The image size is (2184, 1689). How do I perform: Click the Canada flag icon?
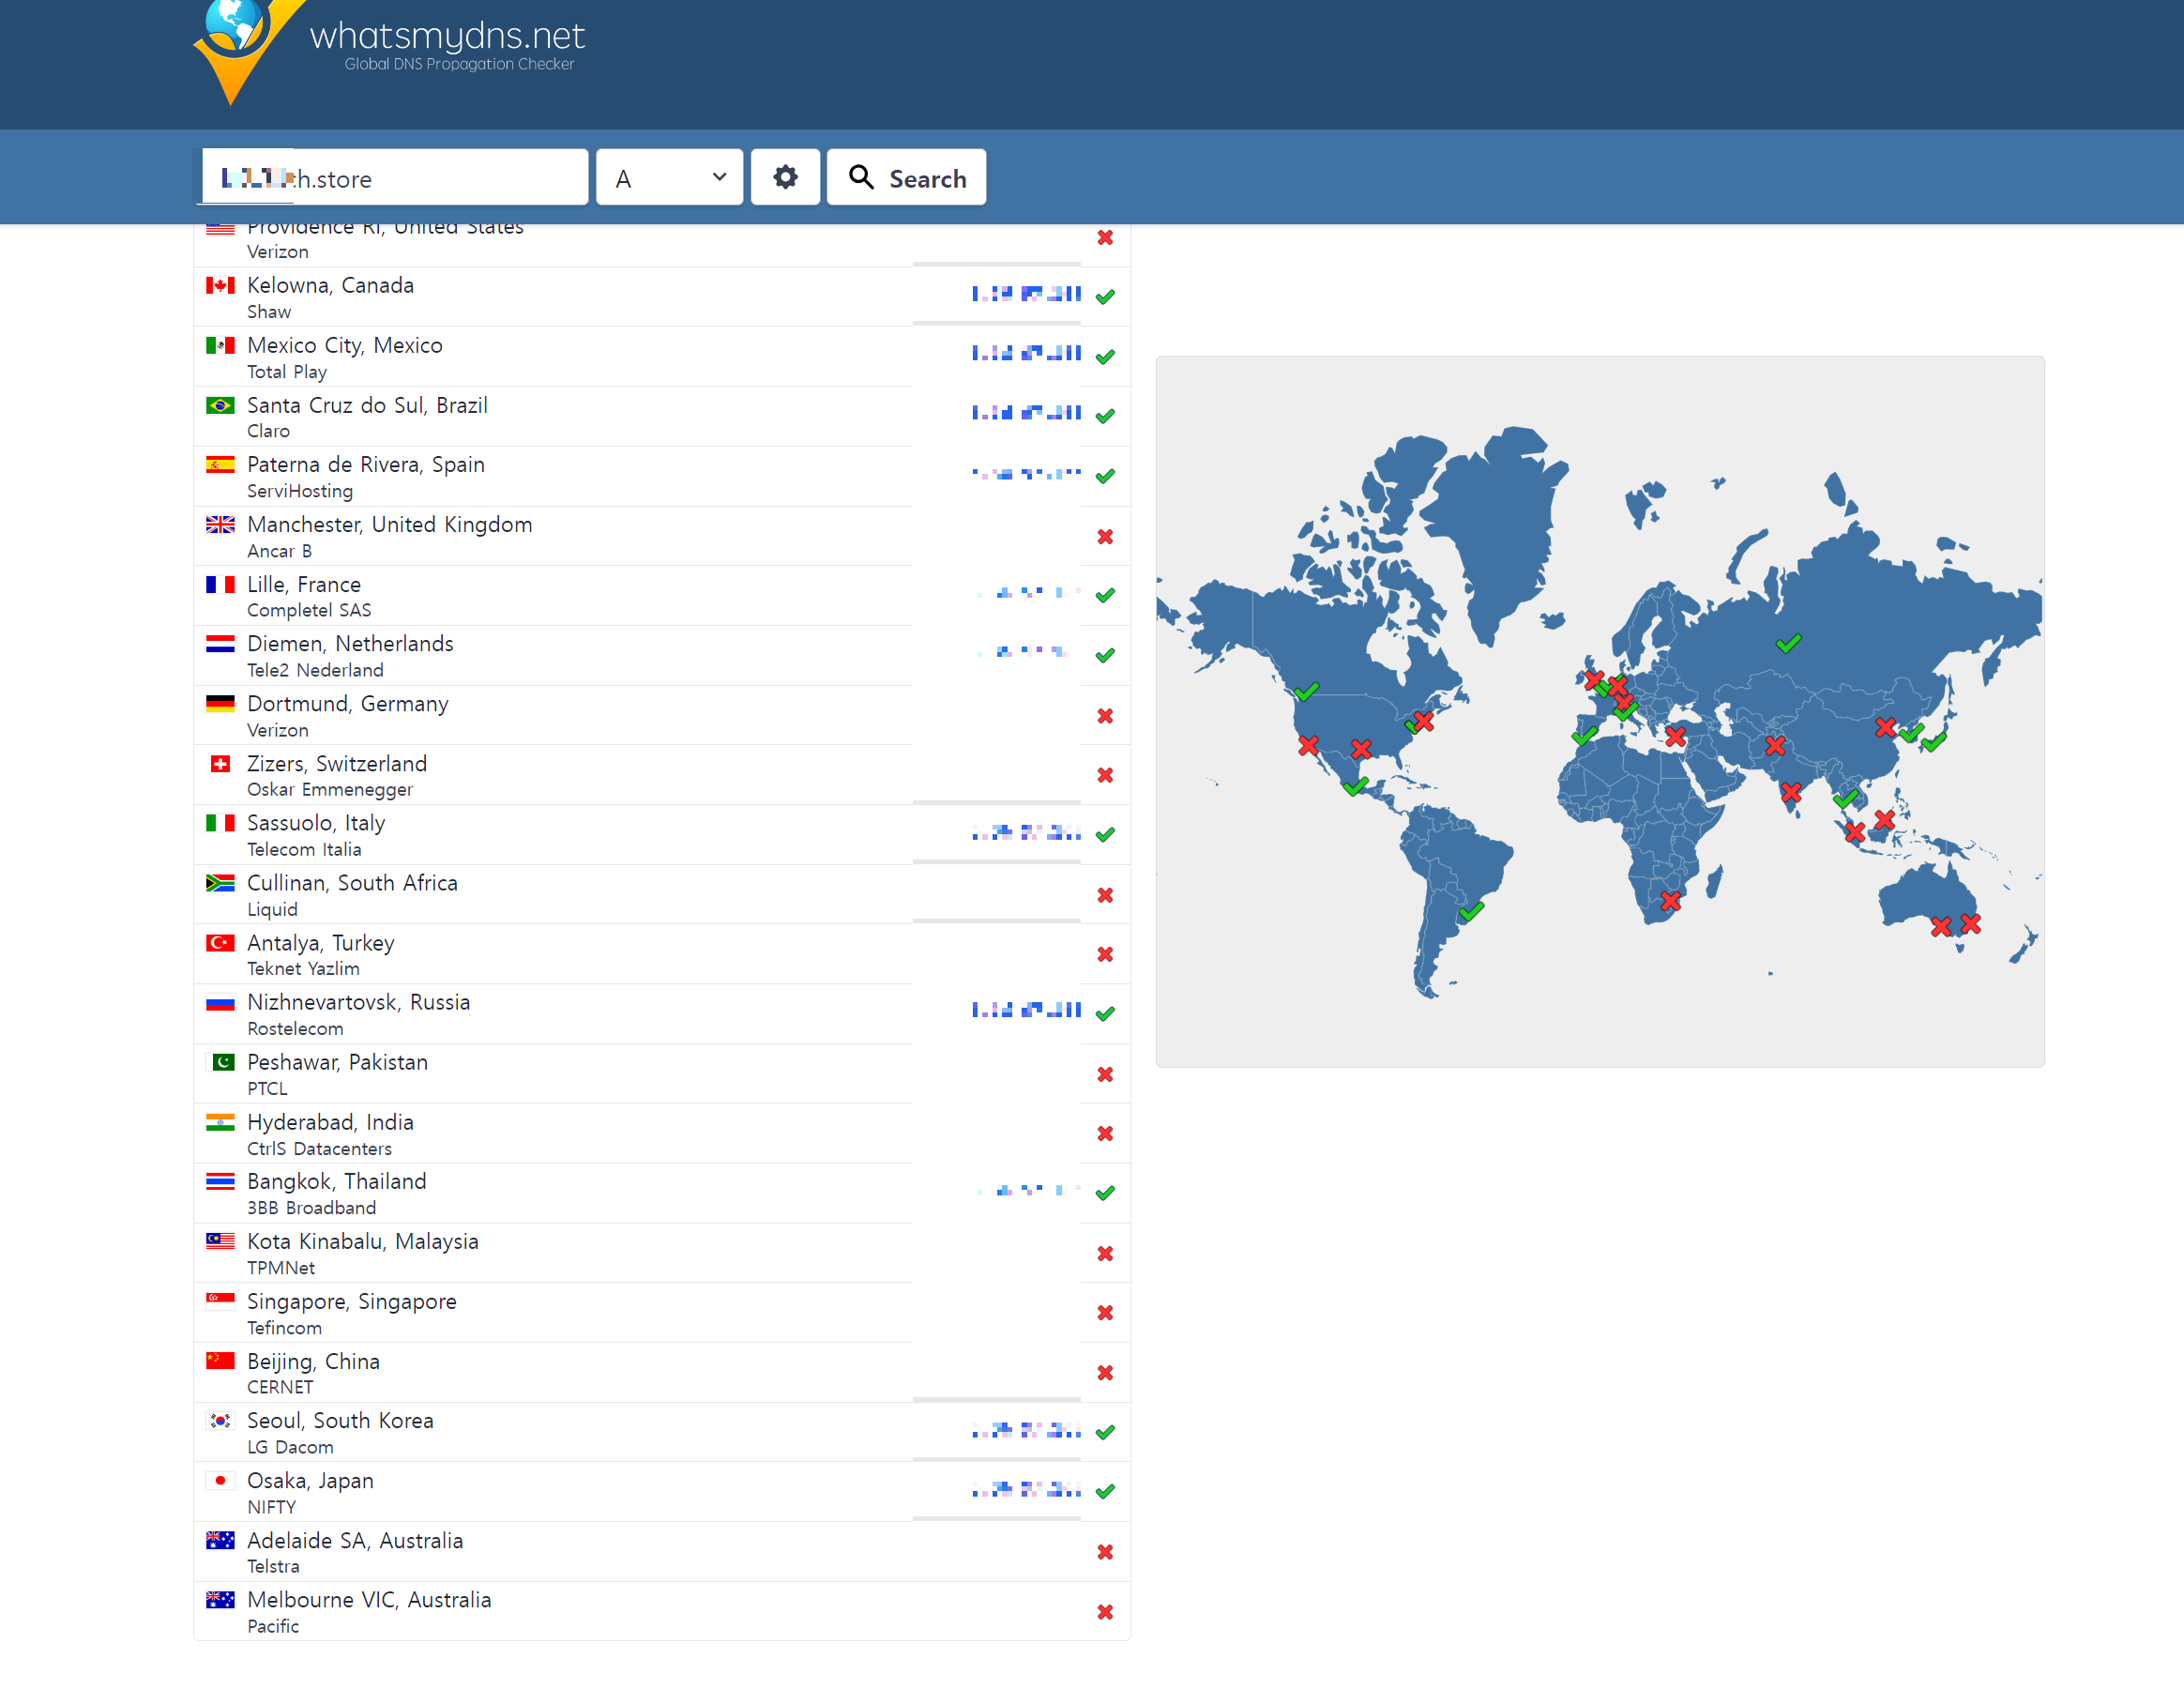[220, 286]
